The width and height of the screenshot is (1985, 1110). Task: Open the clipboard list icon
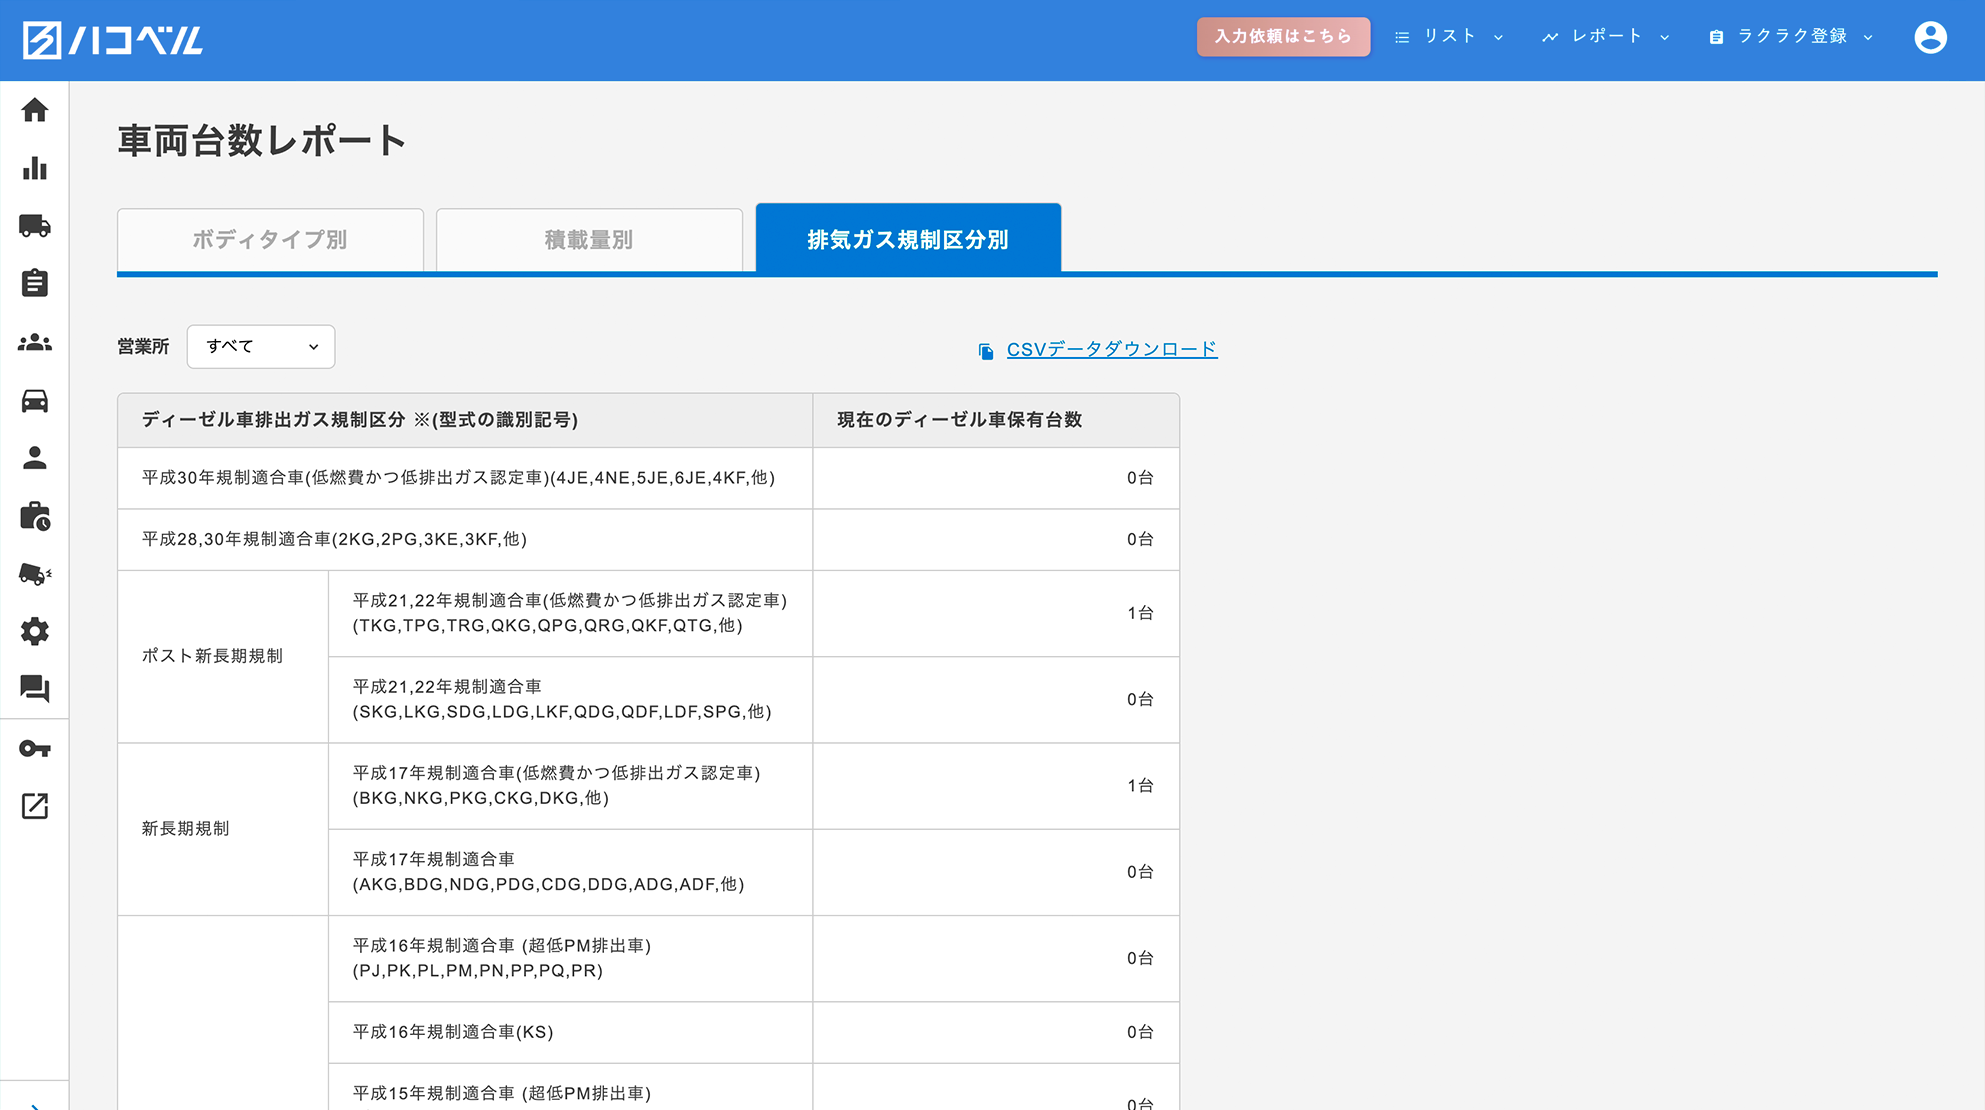pos(35,284)
